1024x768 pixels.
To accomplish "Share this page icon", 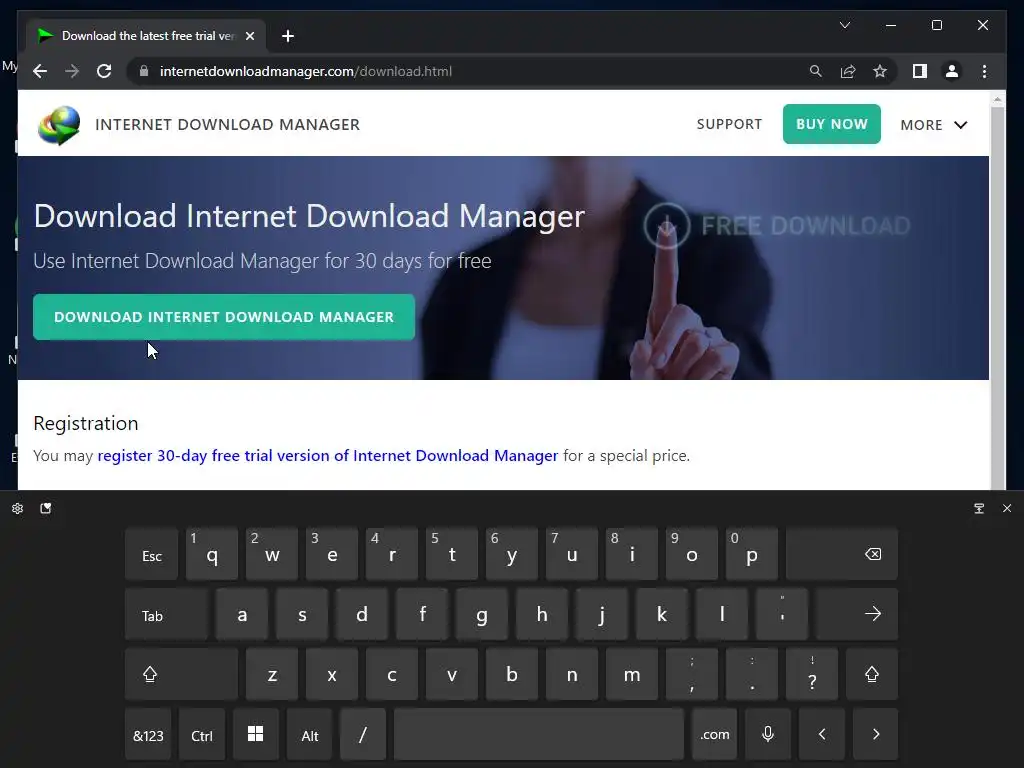I will (848, 71).
